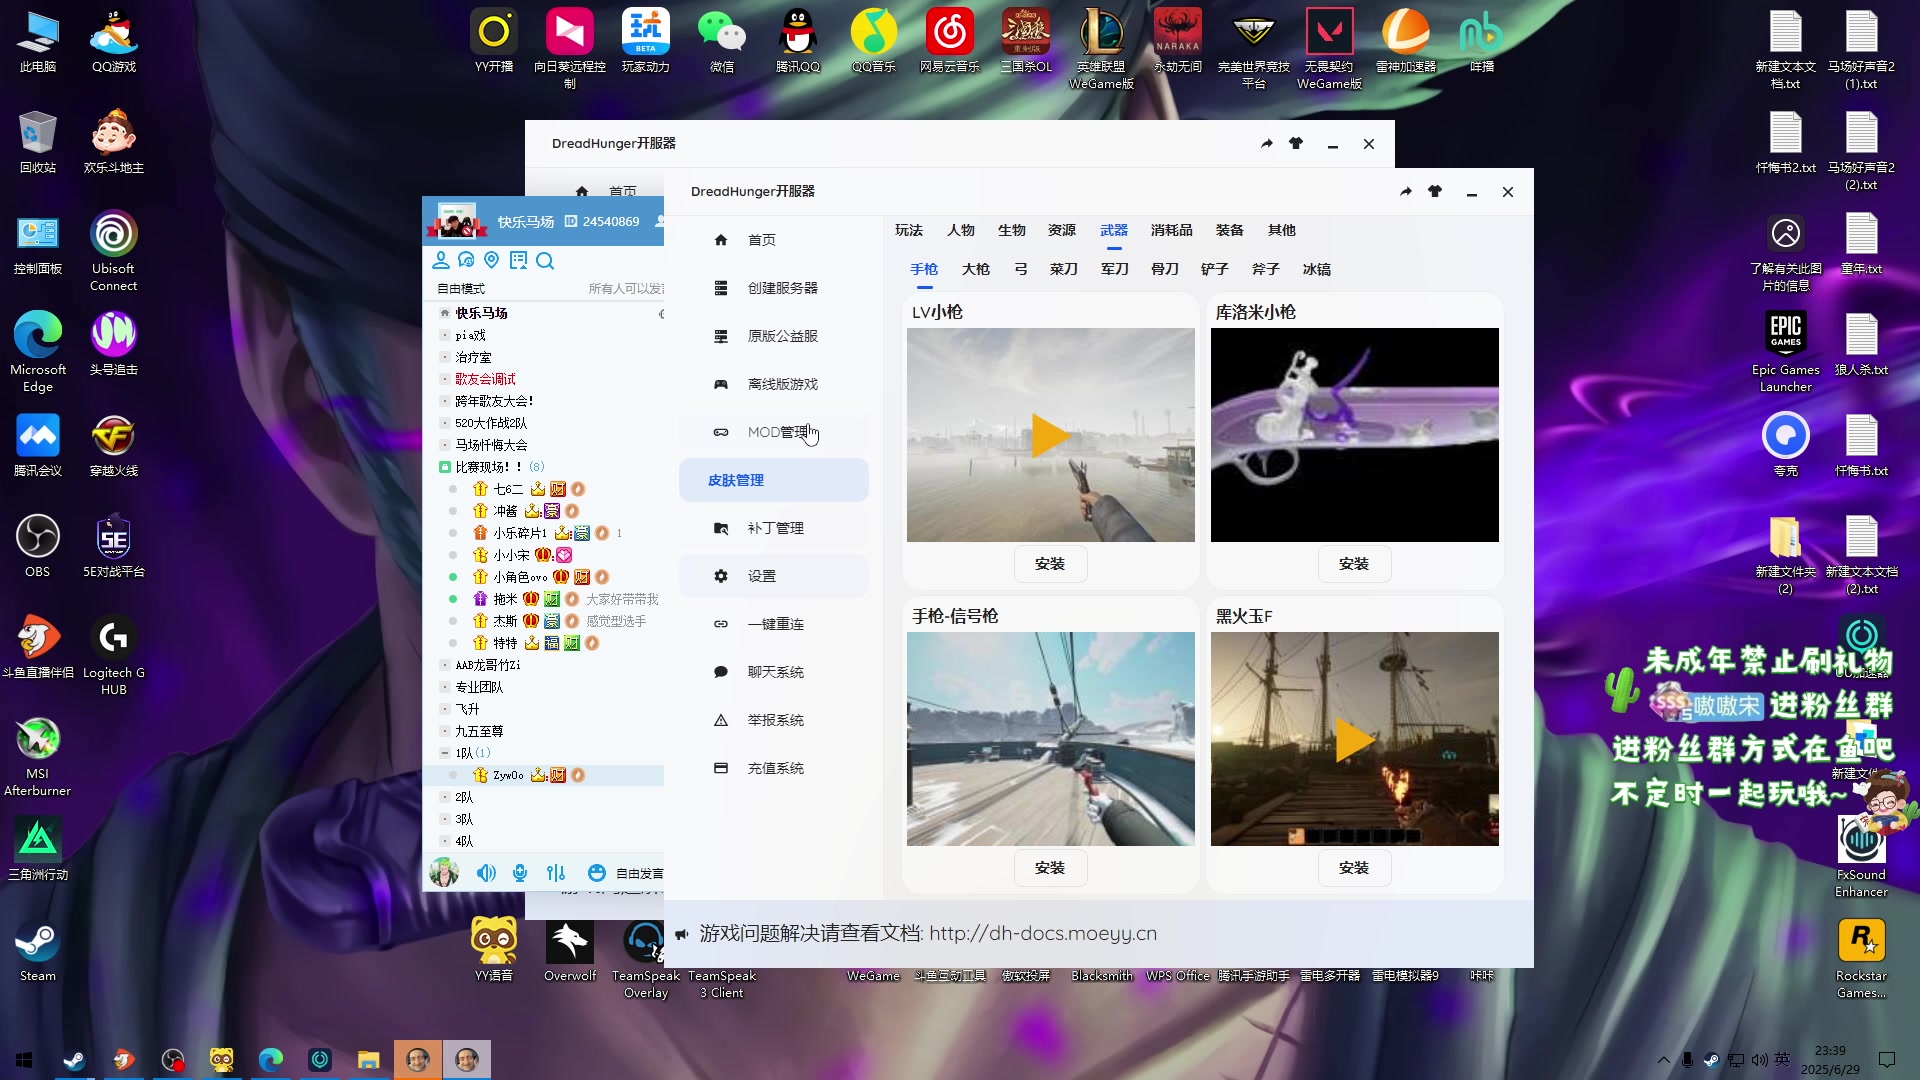The image size is (1920, 1080).
Task: Open MOD管理 in the sidebar
Action: point(773,432)
